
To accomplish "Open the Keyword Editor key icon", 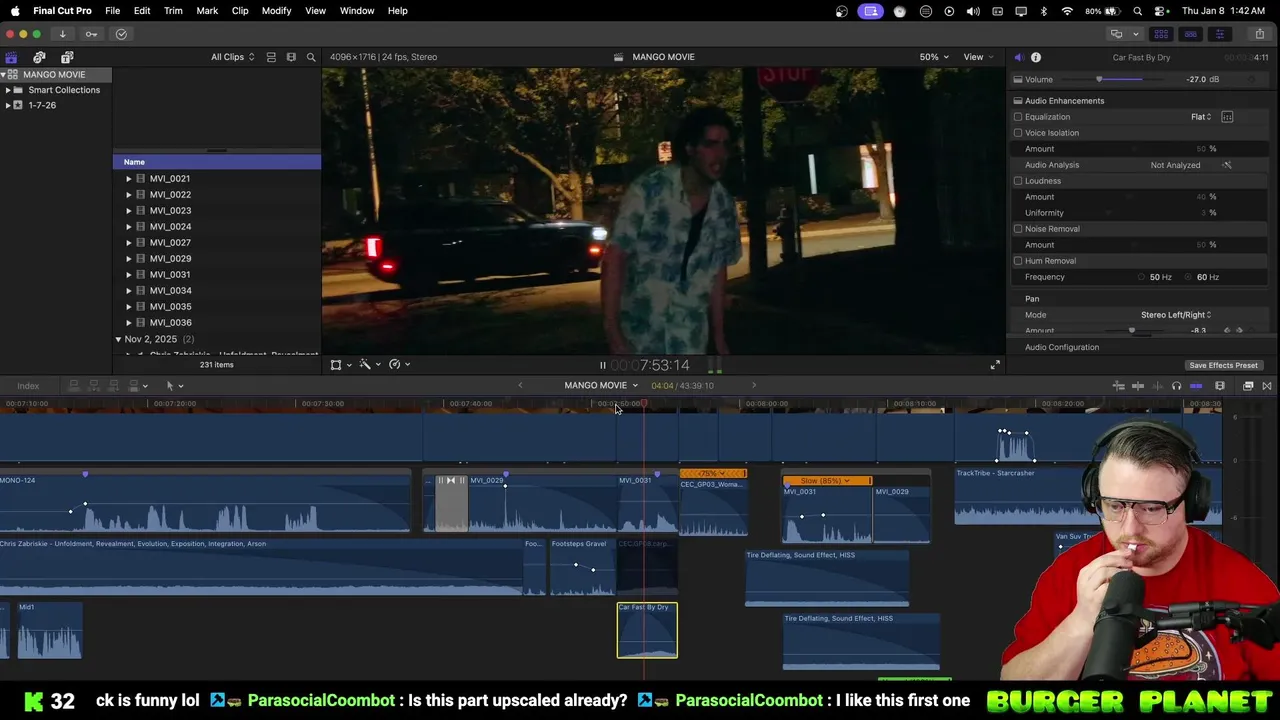I will click(91, 34).
